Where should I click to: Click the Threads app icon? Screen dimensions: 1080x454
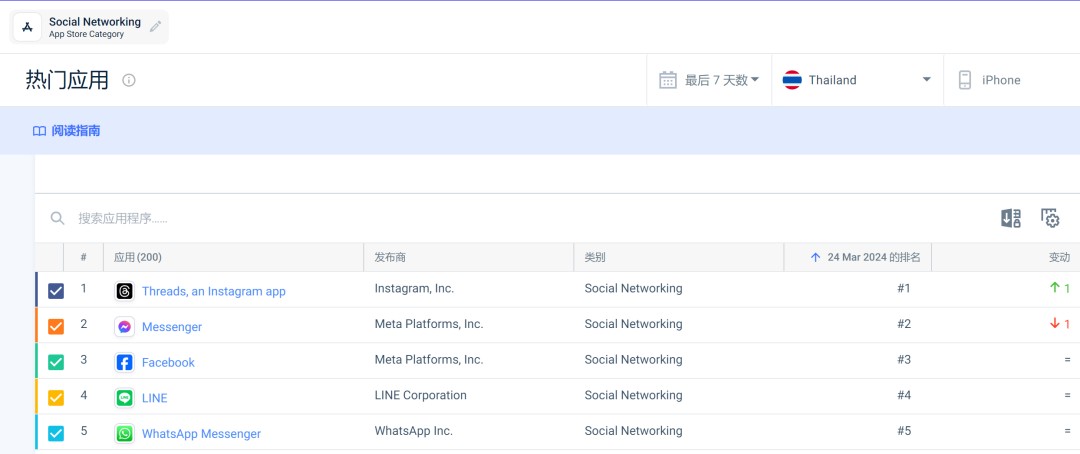(124, 291)
